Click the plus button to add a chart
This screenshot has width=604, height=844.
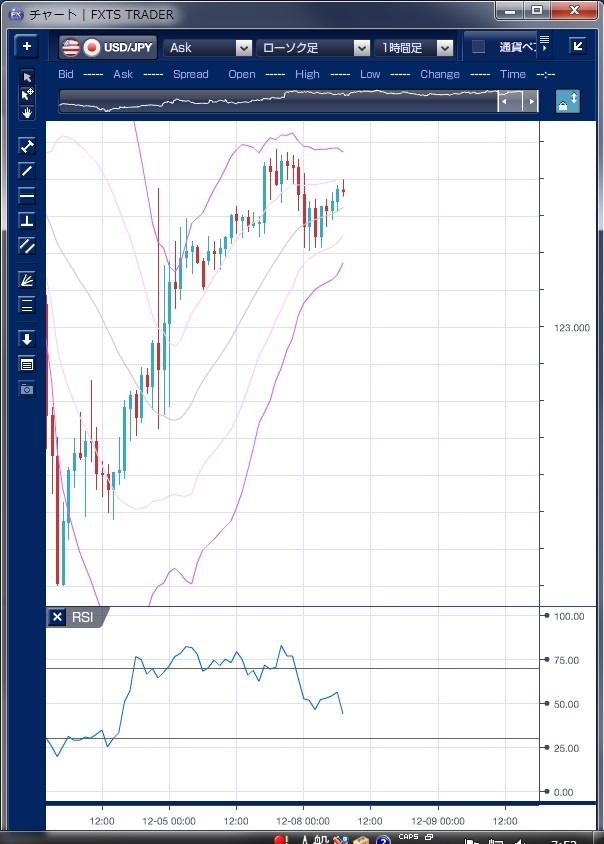[27, 47]
